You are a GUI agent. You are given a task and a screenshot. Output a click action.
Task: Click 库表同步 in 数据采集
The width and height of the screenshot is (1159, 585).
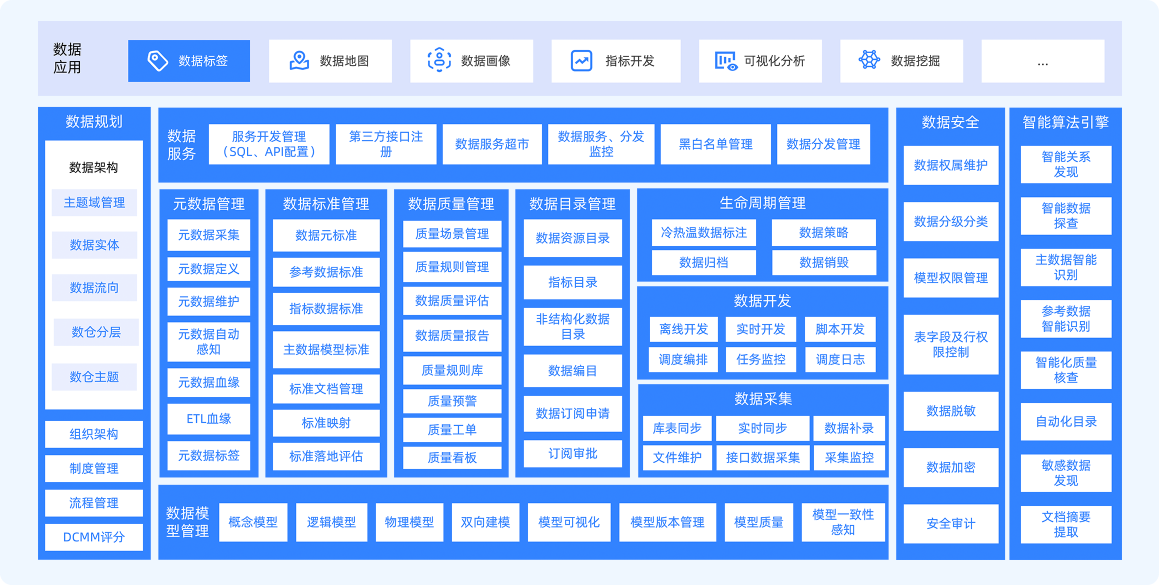pos(678,428)
